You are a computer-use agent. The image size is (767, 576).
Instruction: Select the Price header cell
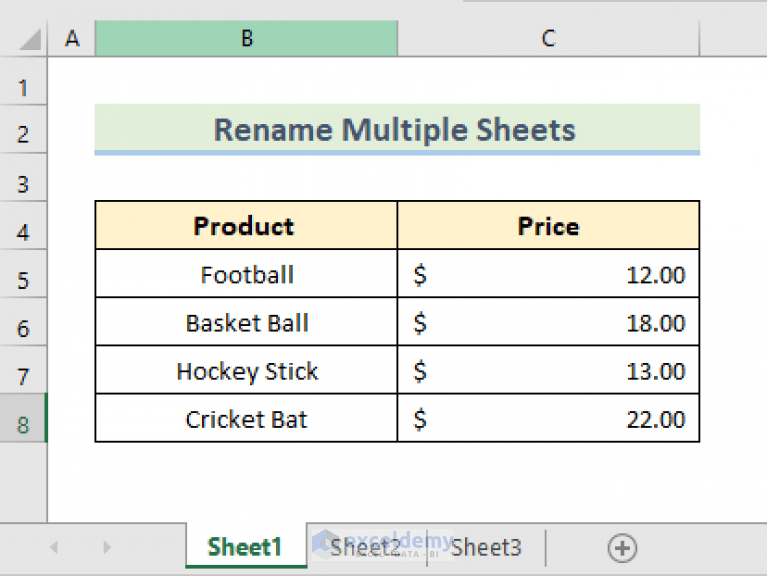pyautogui.click(x=548, y=225)
